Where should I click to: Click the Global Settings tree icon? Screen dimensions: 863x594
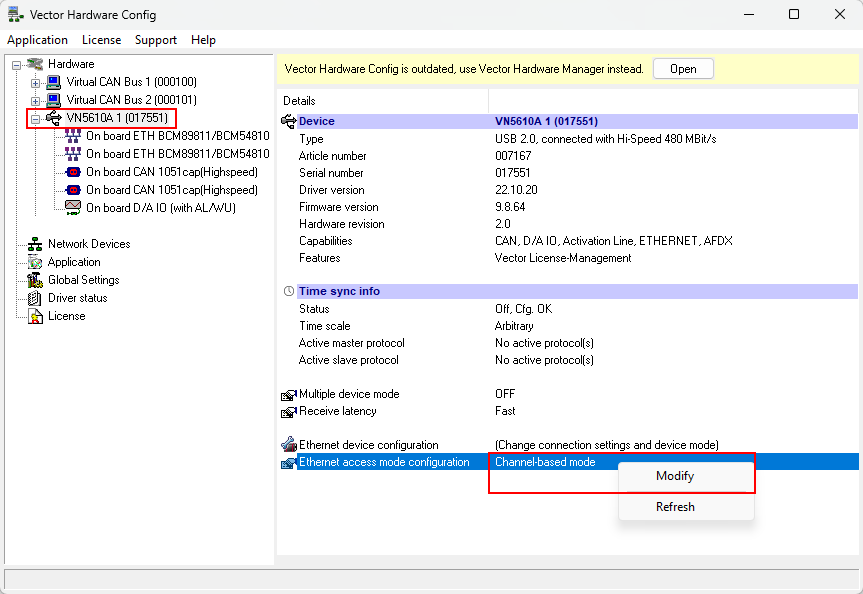tap(35, 280)
